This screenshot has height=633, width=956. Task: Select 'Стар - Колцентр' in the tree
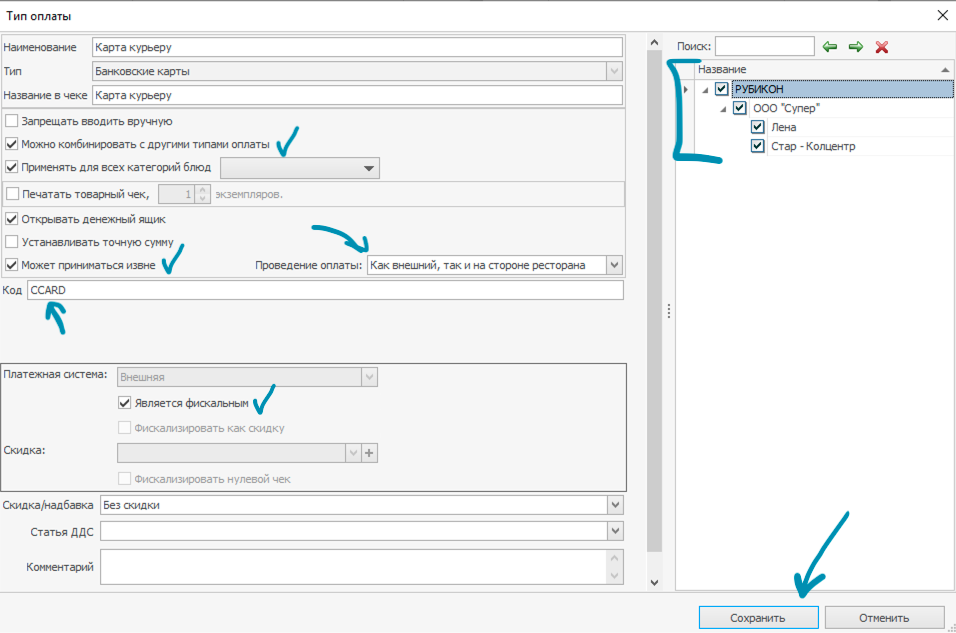pos(812,147)
